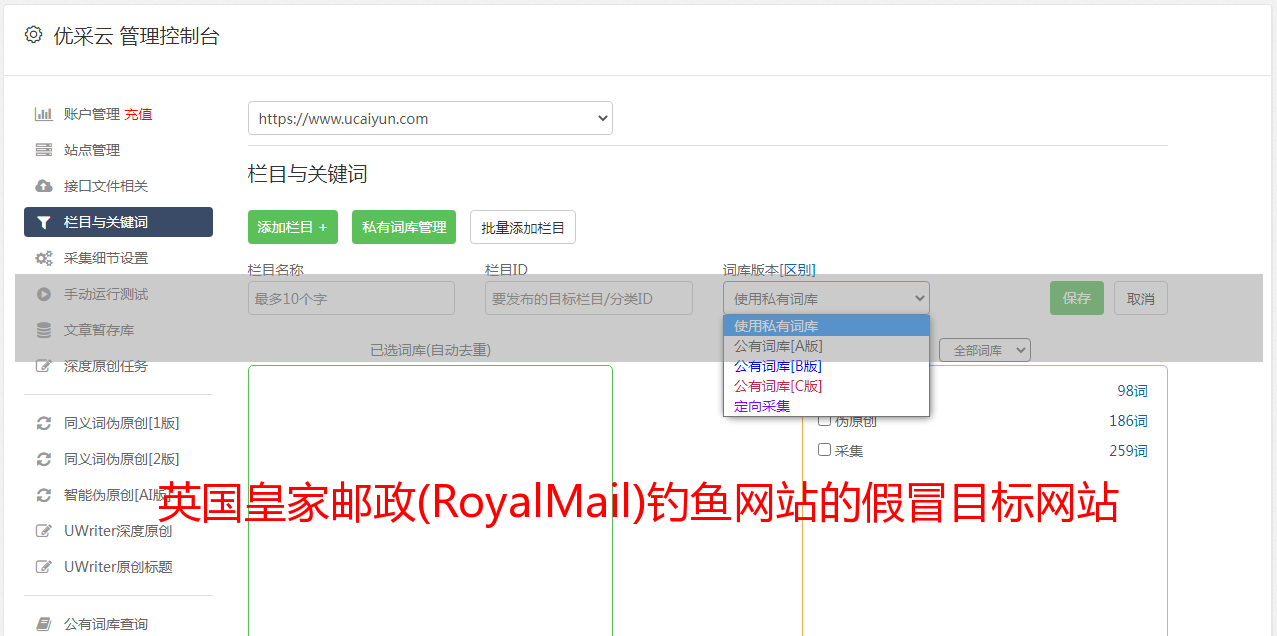
Task: Click the refresh icon for 同义词伪原创[2版]
Action: coord(44,459)
